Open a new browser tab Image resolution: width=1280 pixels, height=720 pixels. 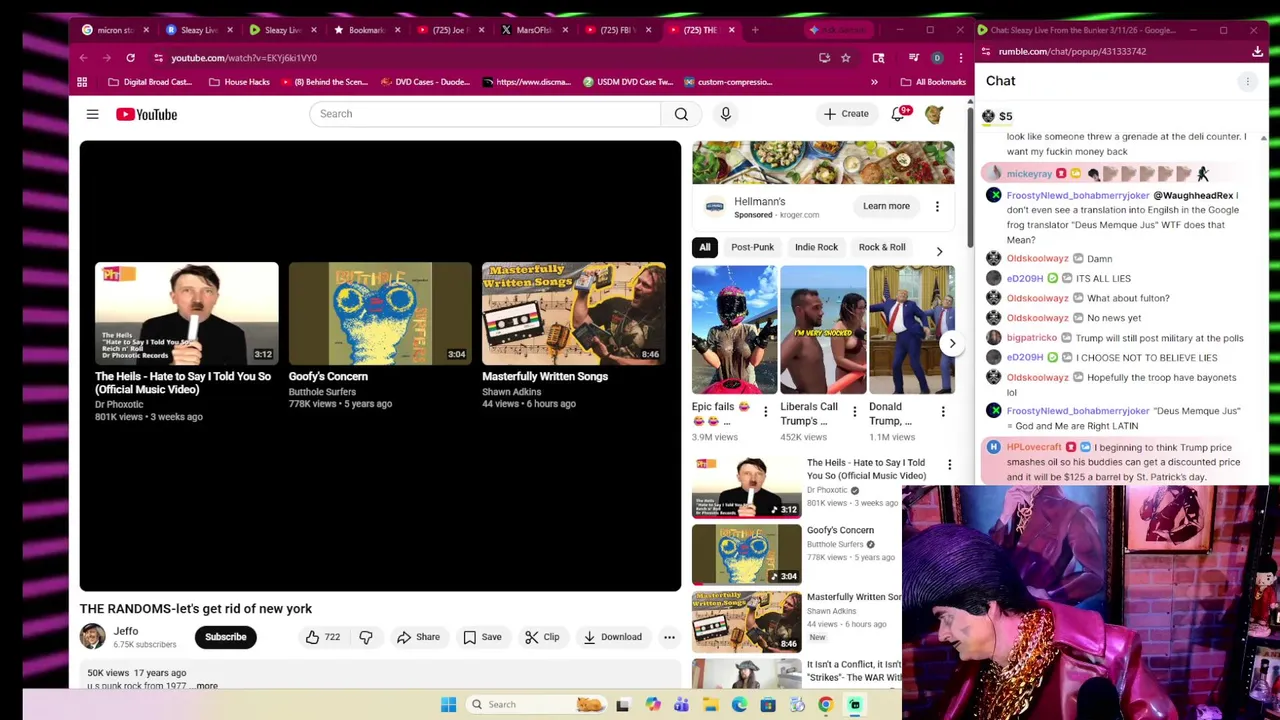pos(755,30)
